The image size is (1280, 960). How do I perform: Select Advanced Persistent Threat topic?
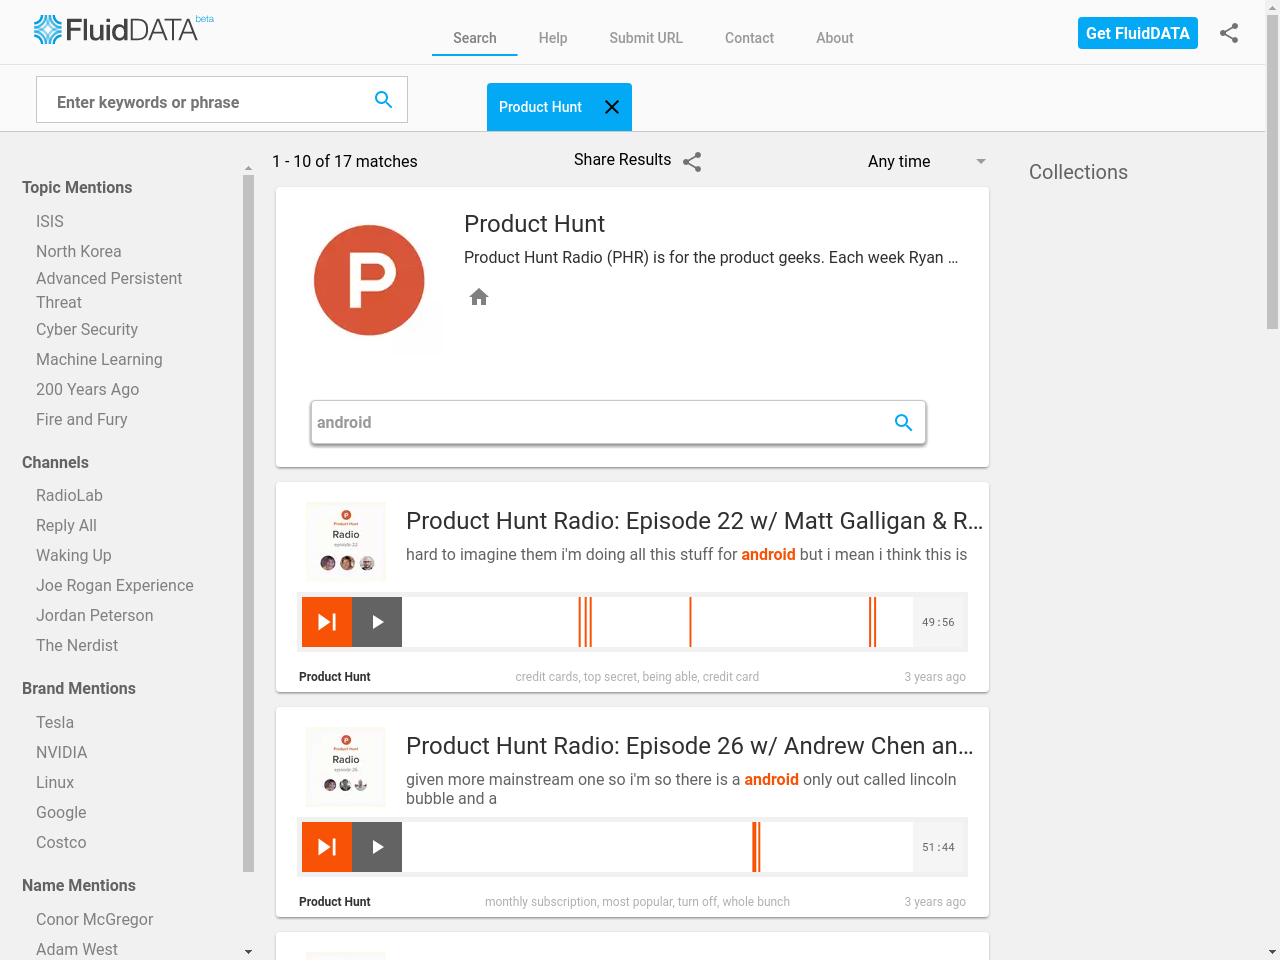109,290
